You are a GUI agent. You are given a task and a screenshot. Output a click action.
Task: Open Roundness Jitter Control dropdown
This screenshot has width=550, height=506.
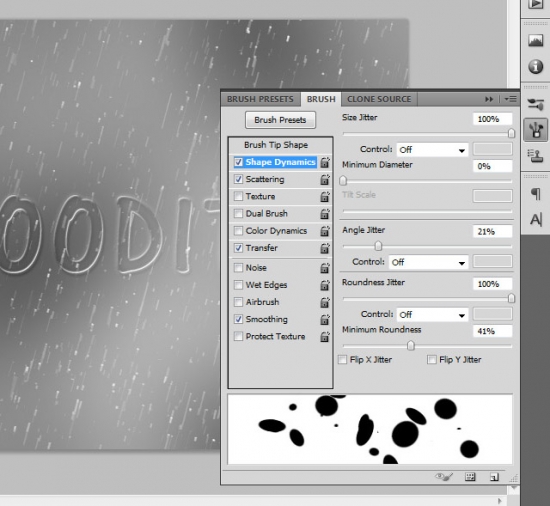[432, 315]
